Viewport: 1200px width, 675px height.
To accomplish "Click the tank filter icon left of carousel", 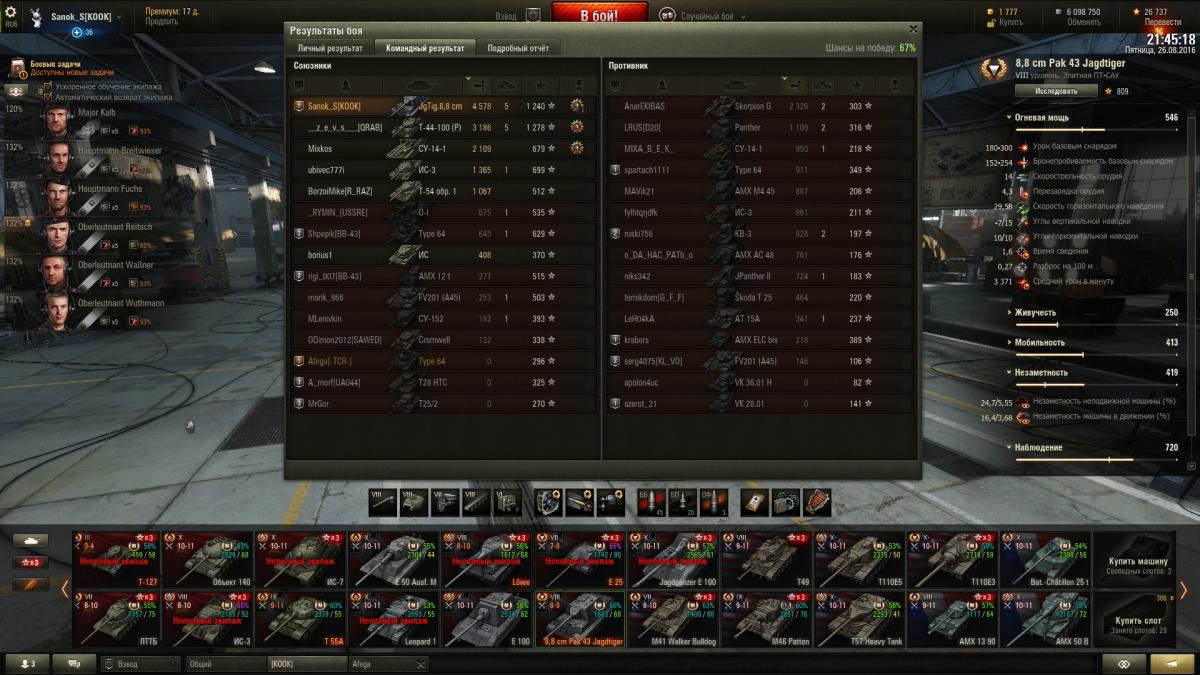I will point(31,540).
